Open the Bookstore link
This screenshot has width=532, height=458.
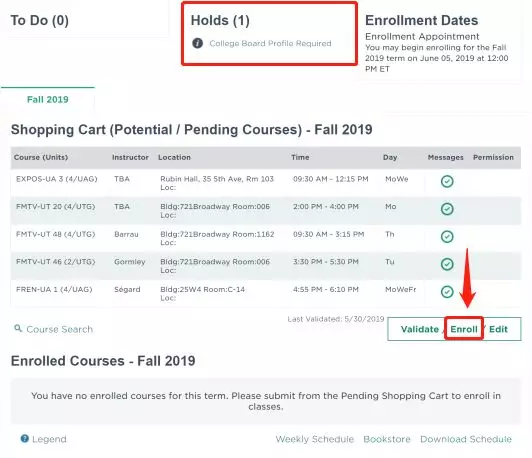387,439
